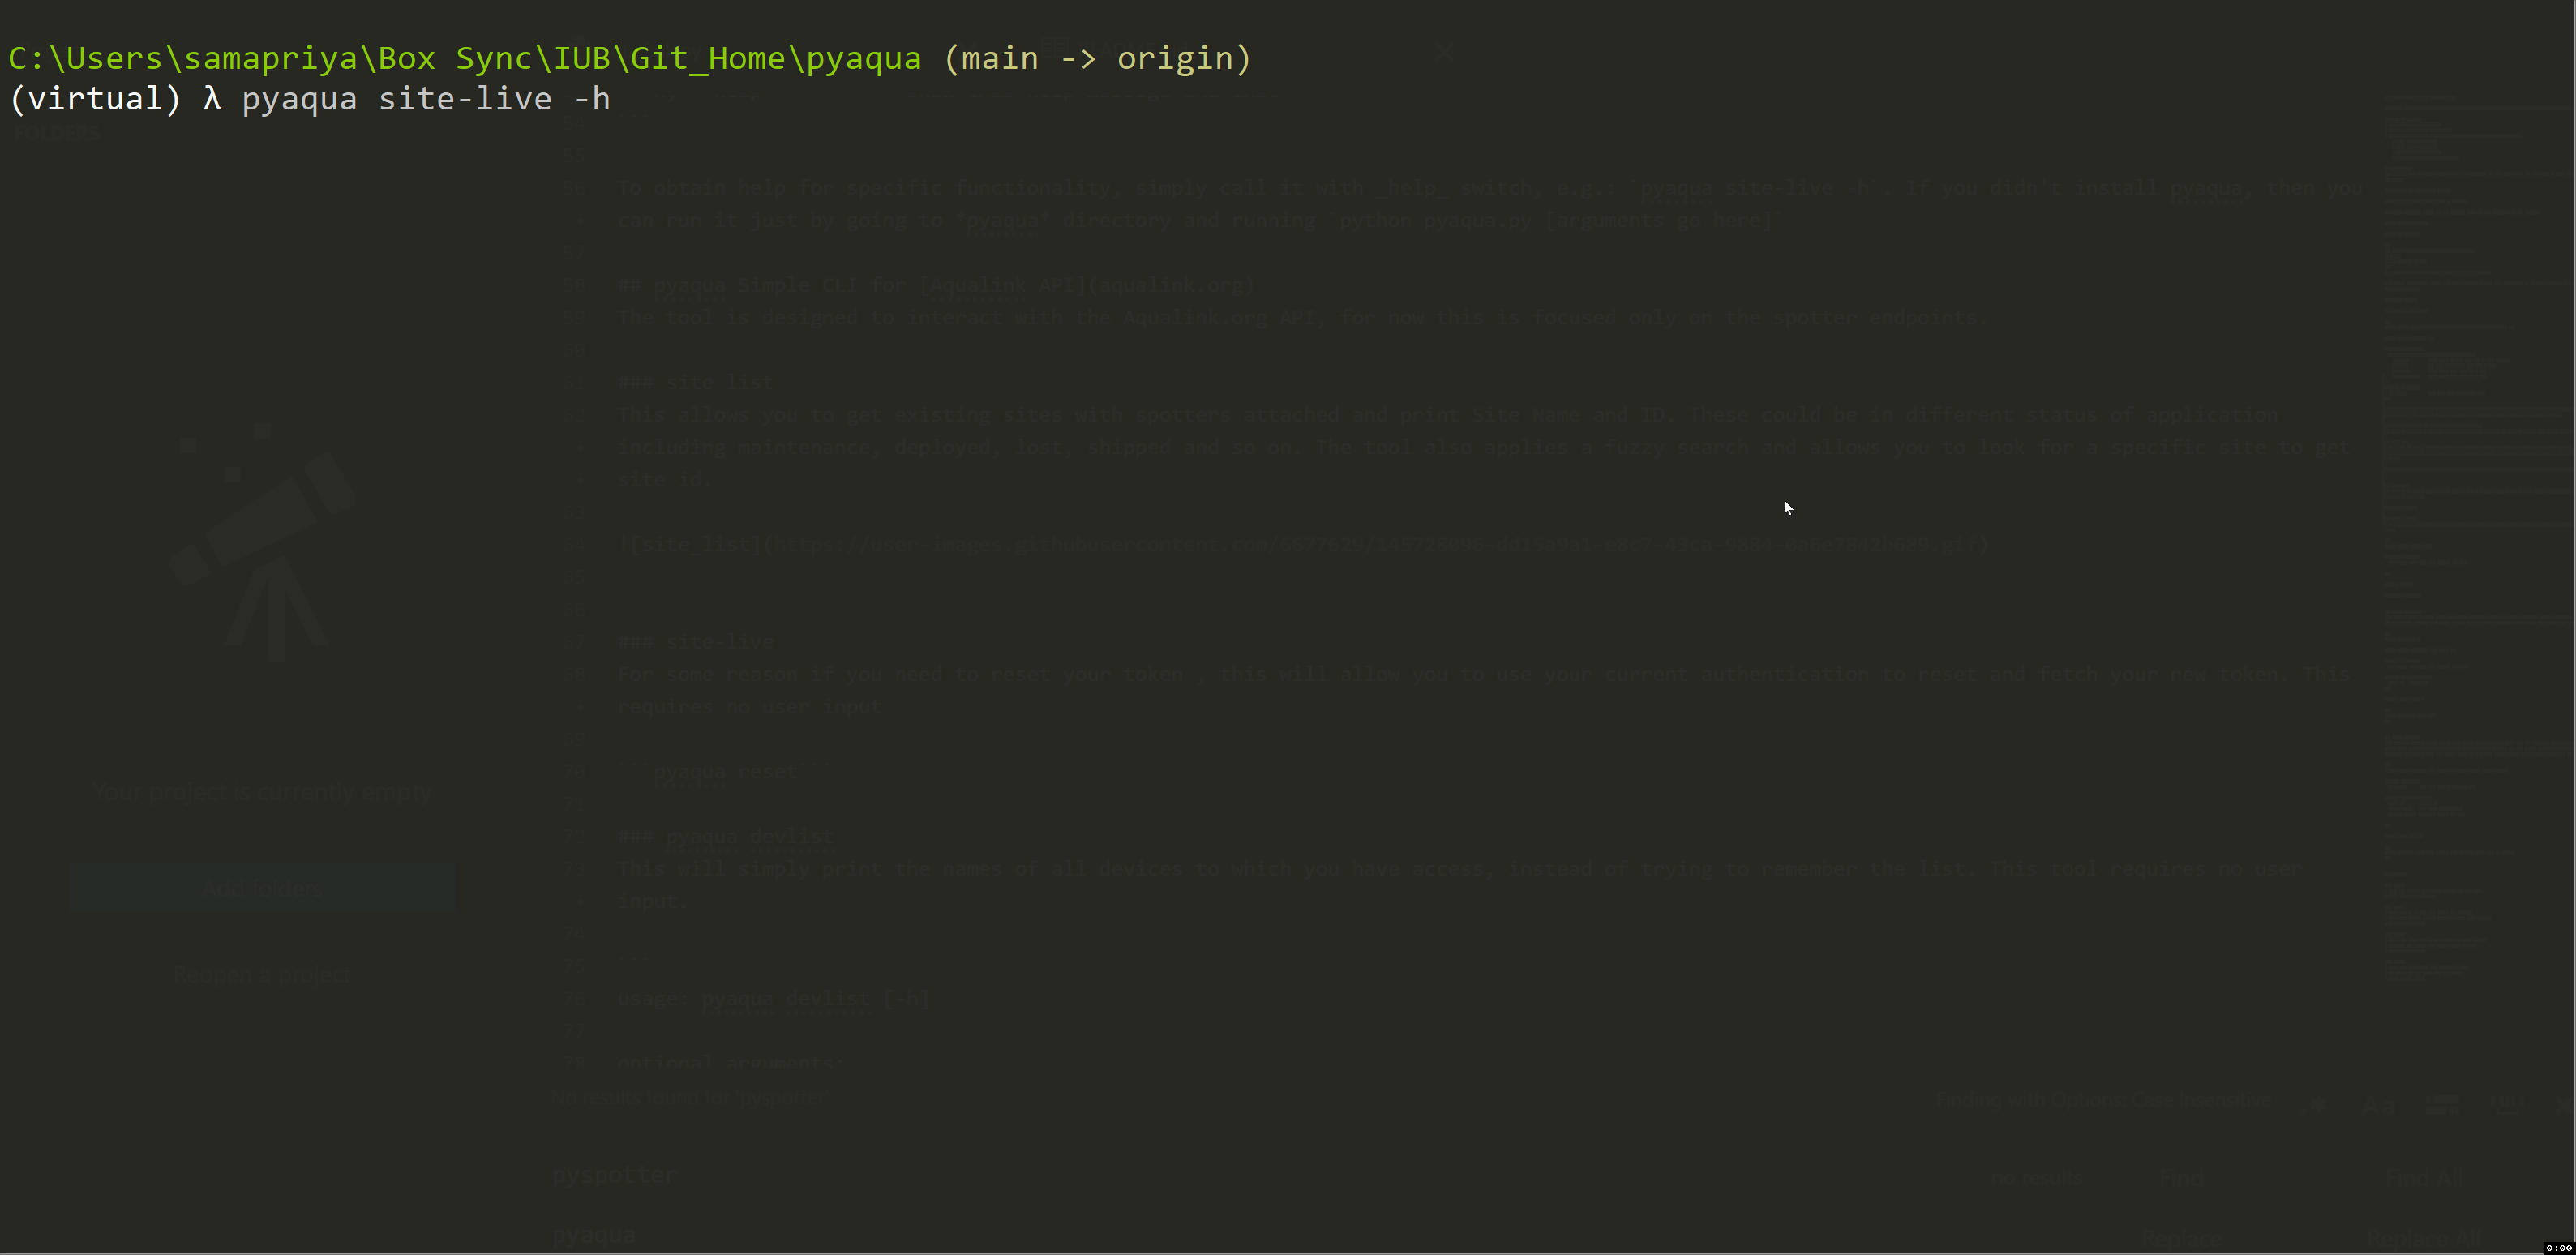Toggle whole word matching icon

click(x=2442, y=1105)
